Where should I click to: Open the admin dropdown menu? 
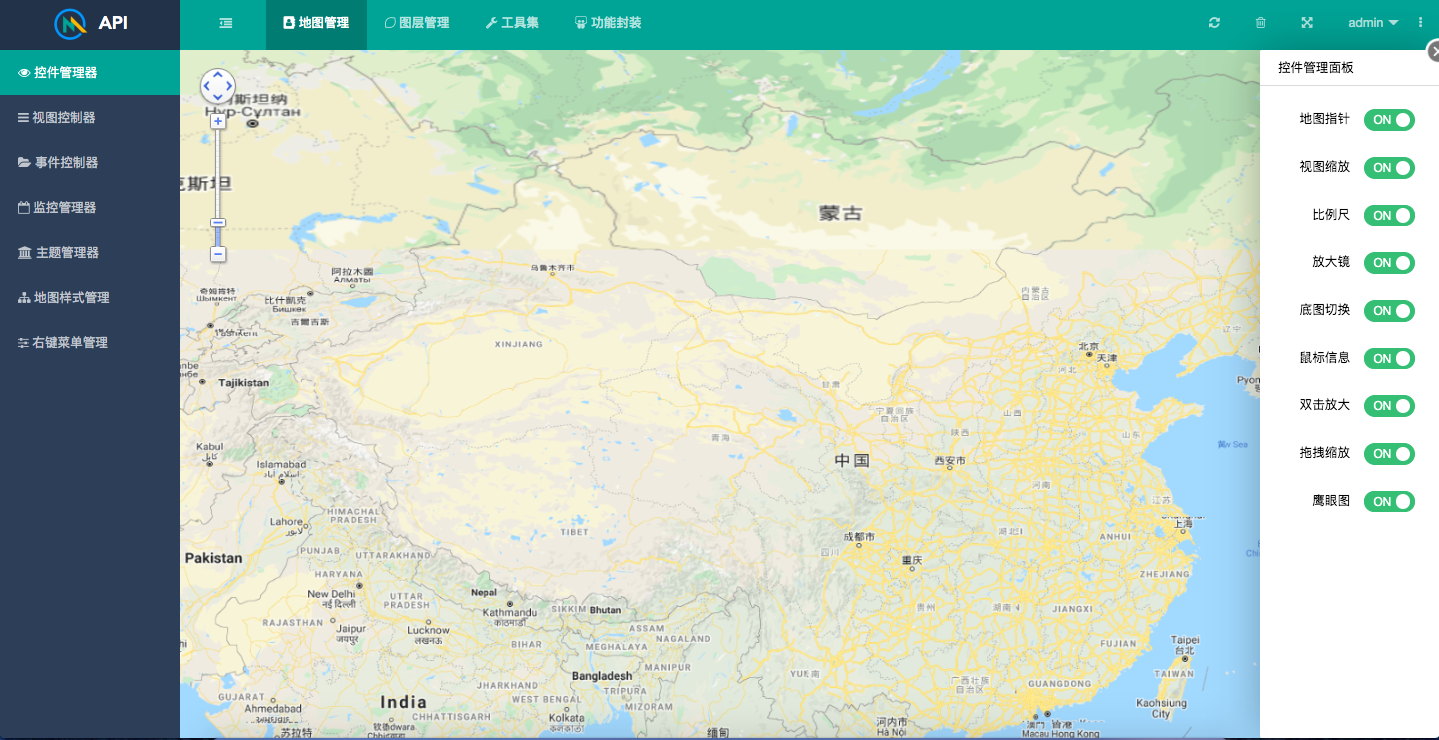1372,22
